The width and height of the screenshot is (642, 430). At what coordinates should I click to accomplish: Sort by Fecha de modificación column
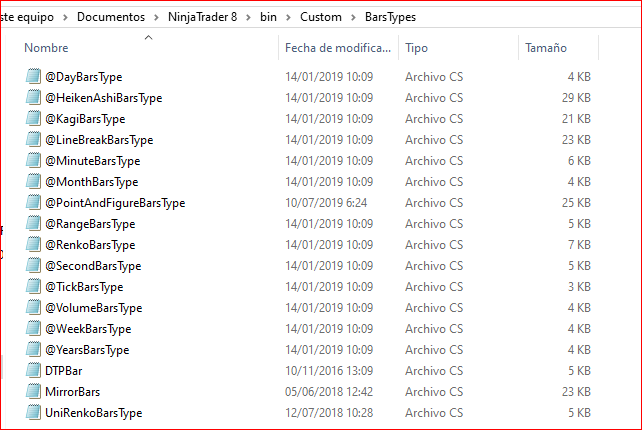coord(338,48)
